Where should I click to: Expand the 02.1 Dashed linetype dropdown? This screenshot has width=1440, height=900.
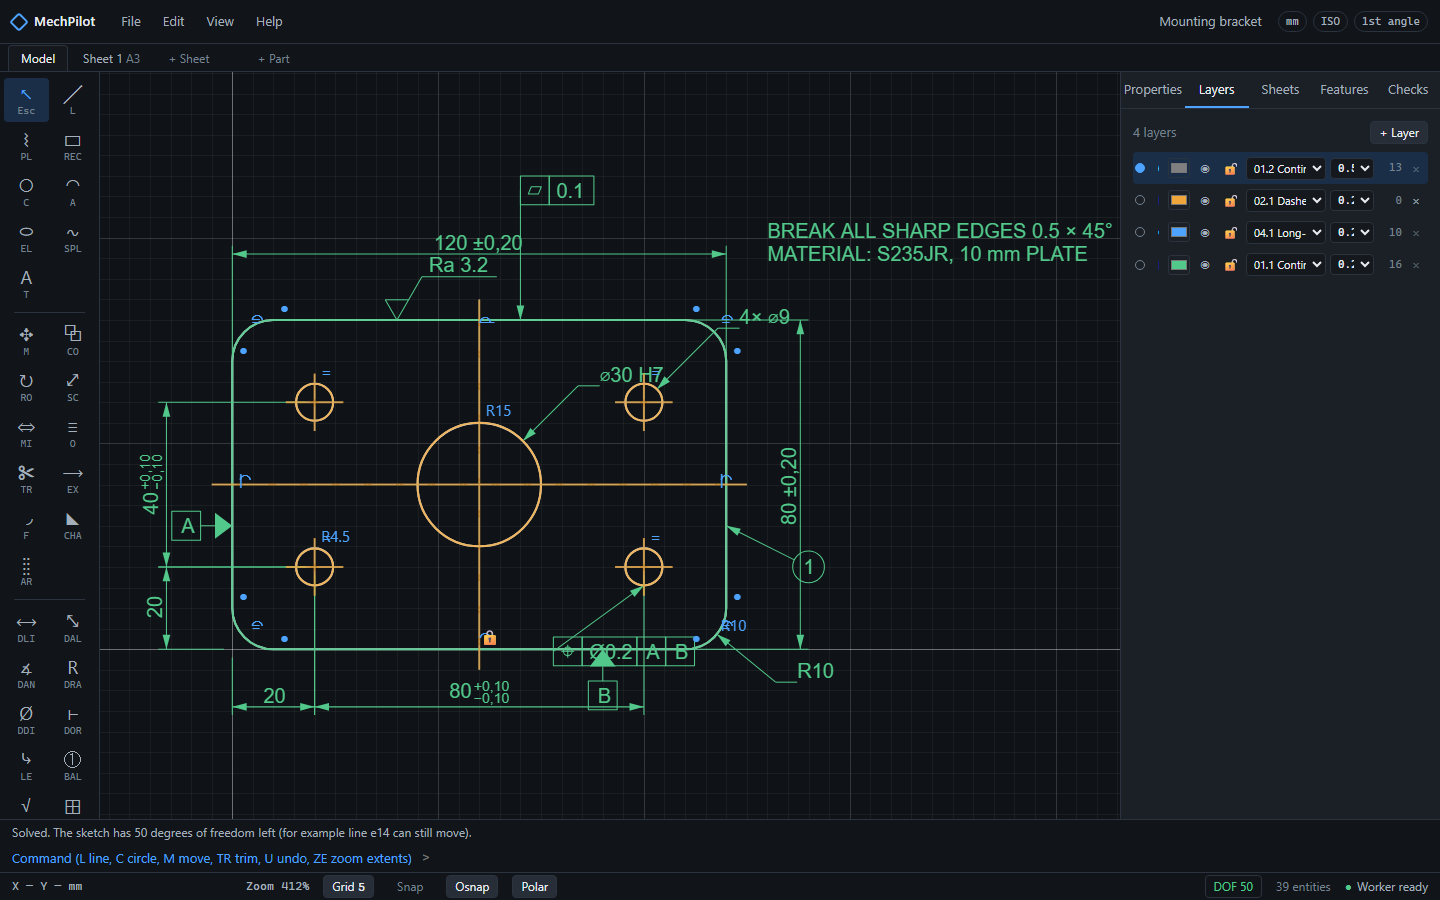coord(1286,201)
